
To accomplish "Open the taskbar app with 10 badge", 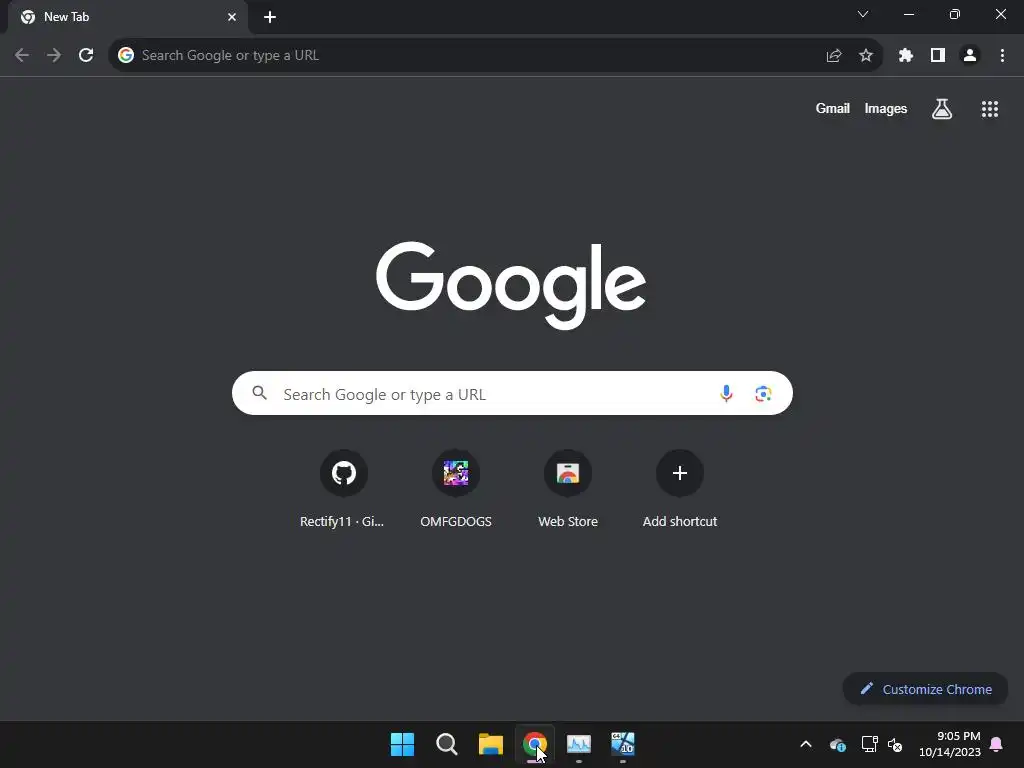I will [622, 744].
